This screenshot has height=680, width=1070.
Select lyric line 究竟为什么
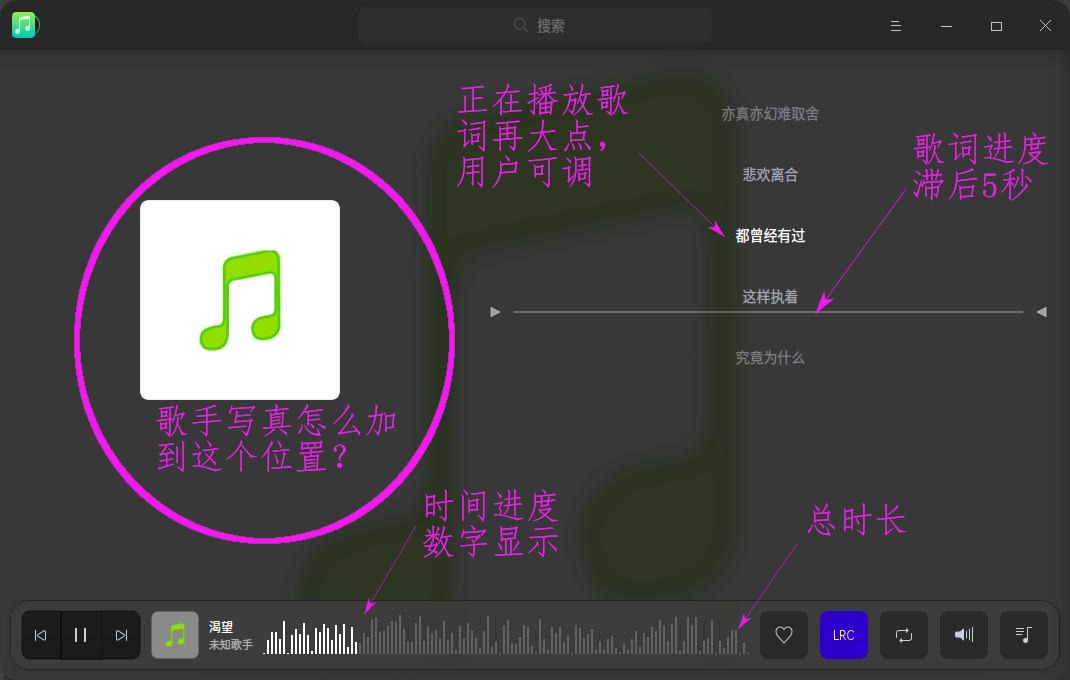click(x=770, y=357)
